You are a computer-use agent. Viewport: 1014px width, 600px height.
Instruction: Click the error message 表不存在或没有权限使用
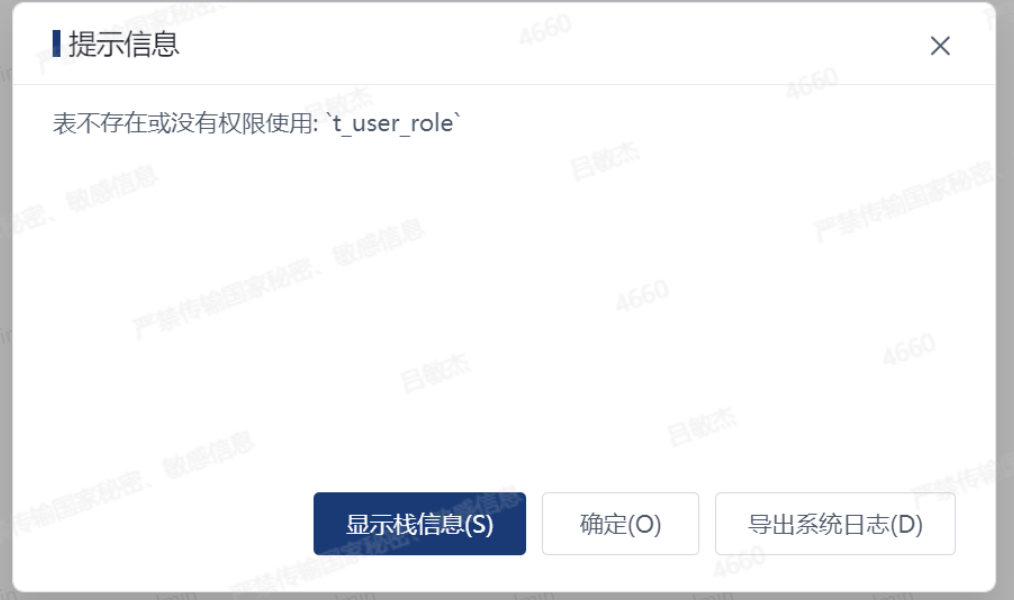pos(184,123)
